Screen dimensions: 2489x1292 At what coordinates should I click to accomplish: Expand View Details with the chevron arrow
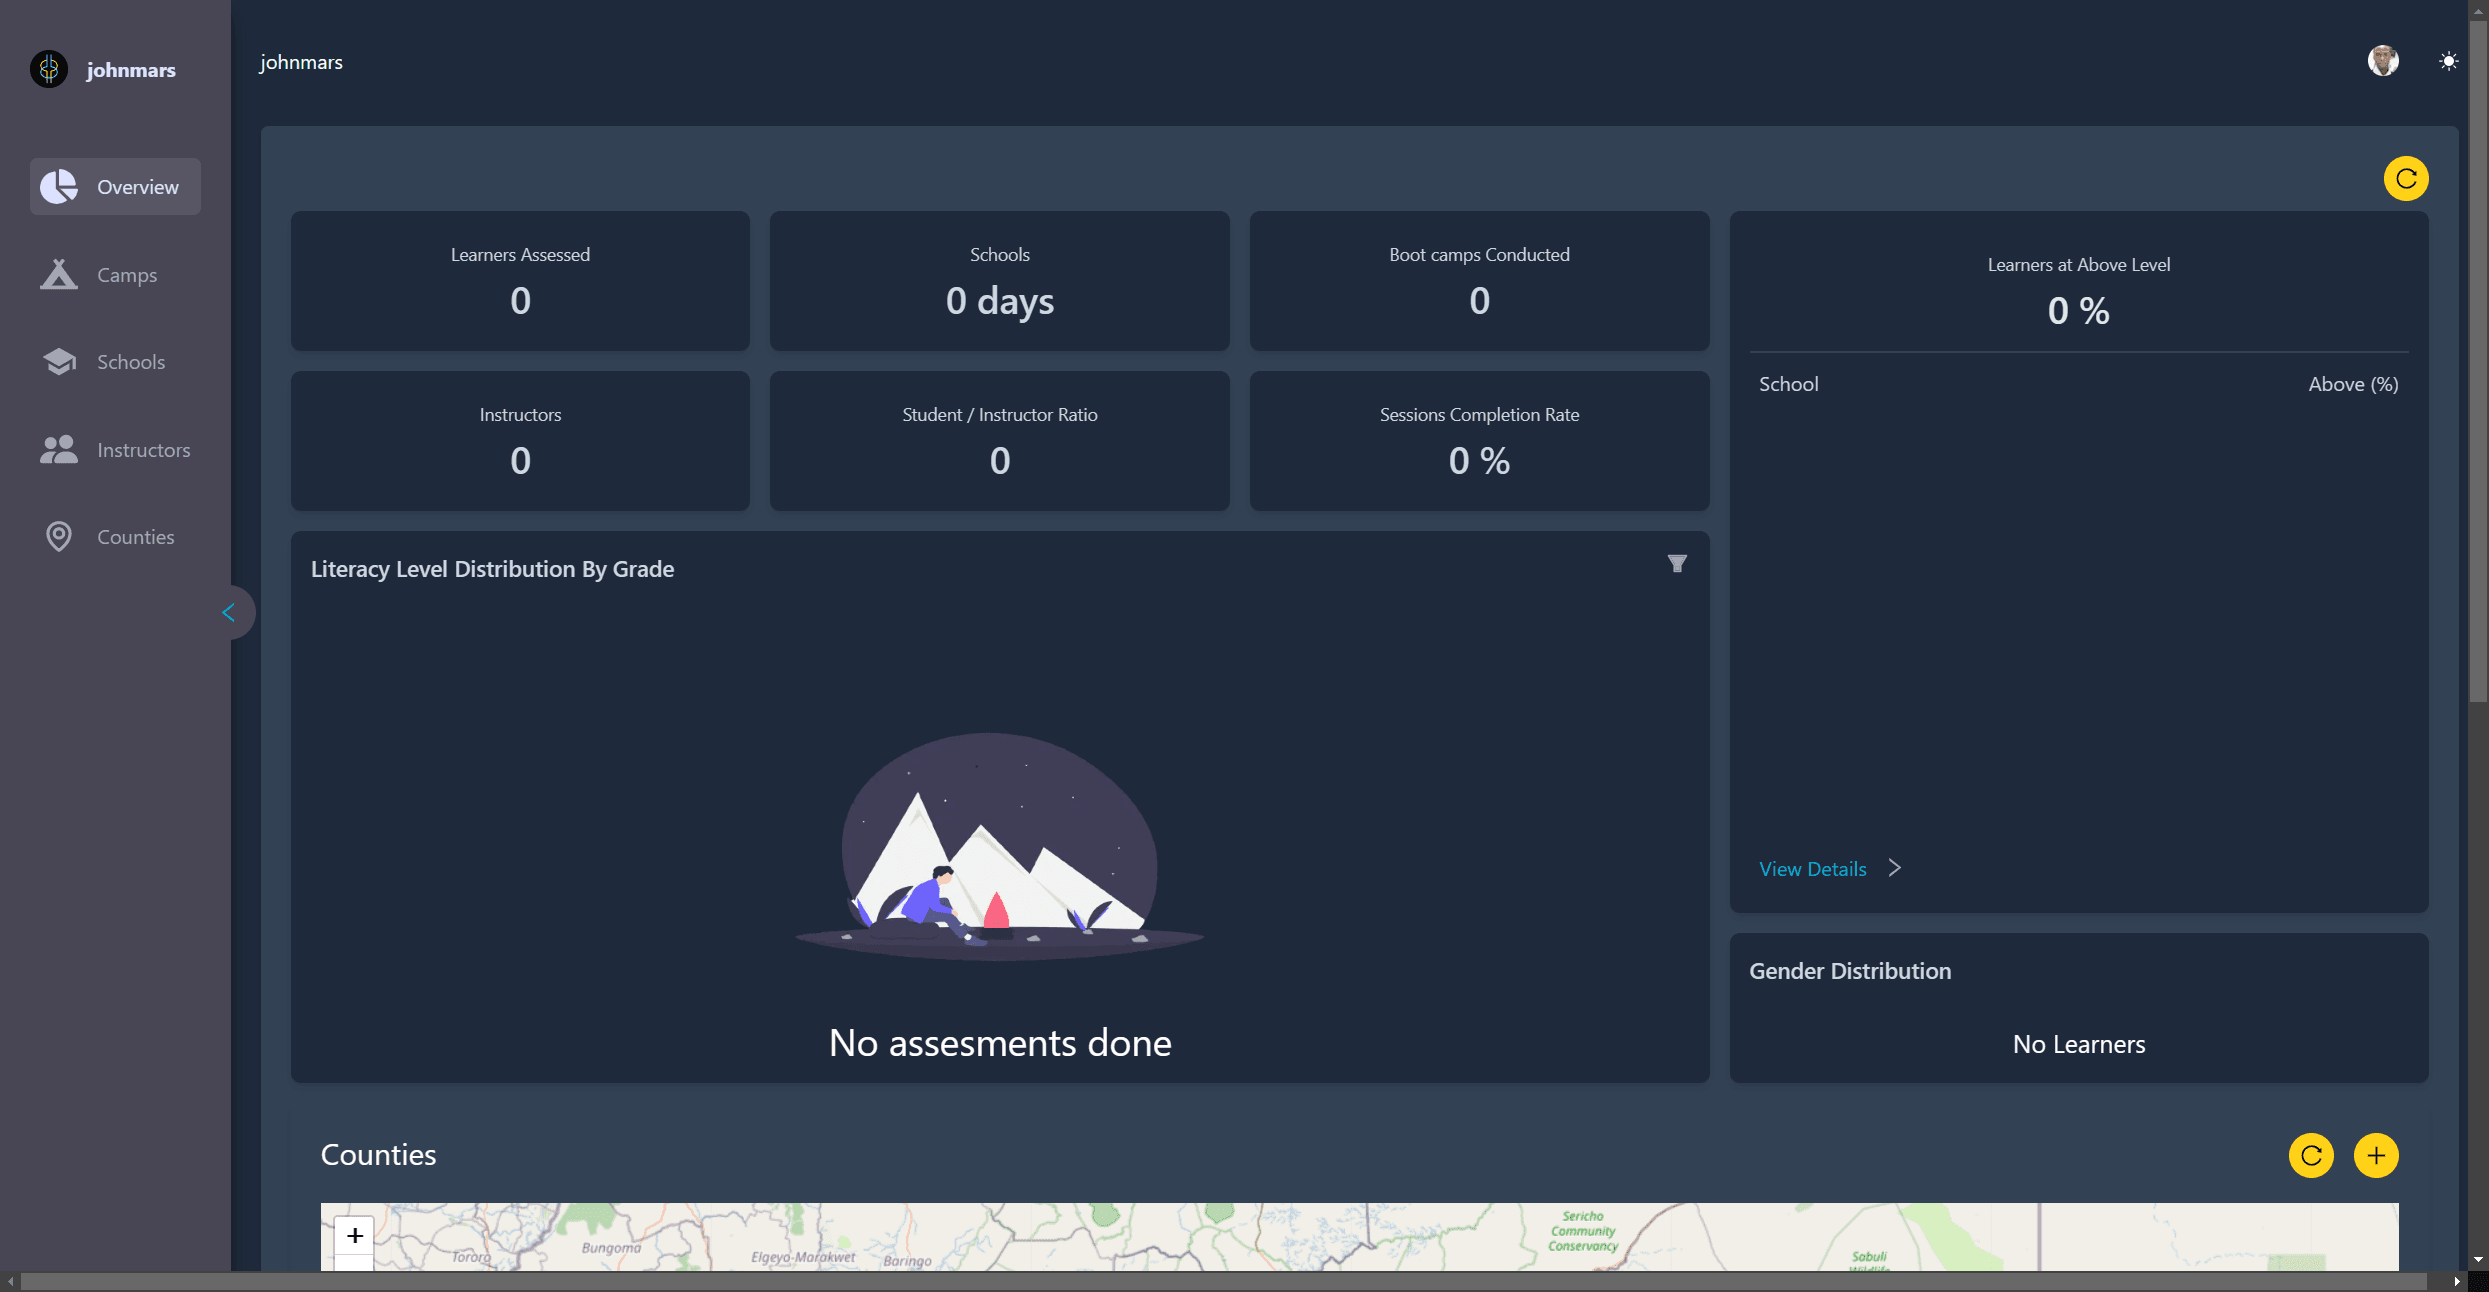[1894, 868]
